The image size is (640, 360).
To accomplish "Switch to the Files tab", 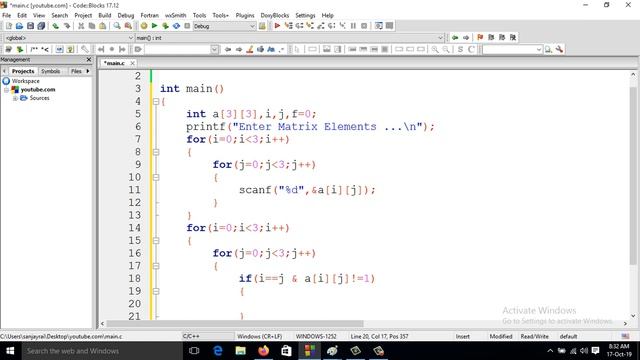I will pyautogui.click(x=76, y=71).
